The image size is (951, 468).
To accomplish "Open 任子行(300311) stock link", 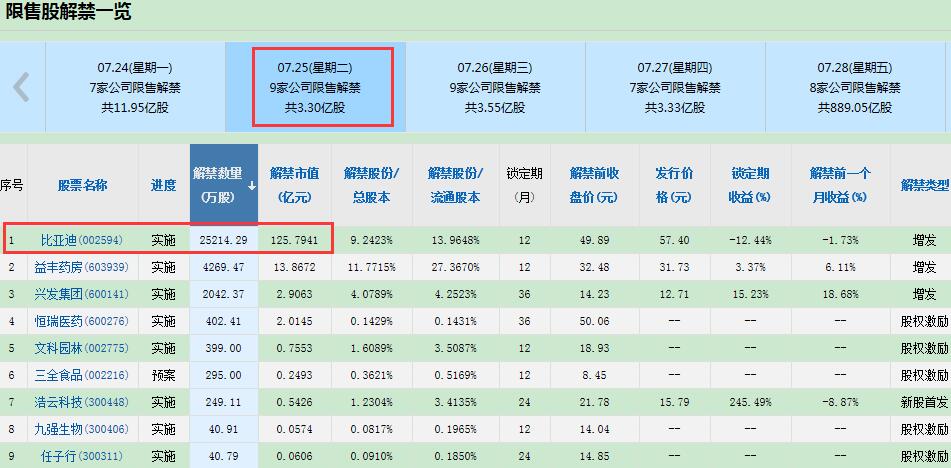I will point(81,456).
